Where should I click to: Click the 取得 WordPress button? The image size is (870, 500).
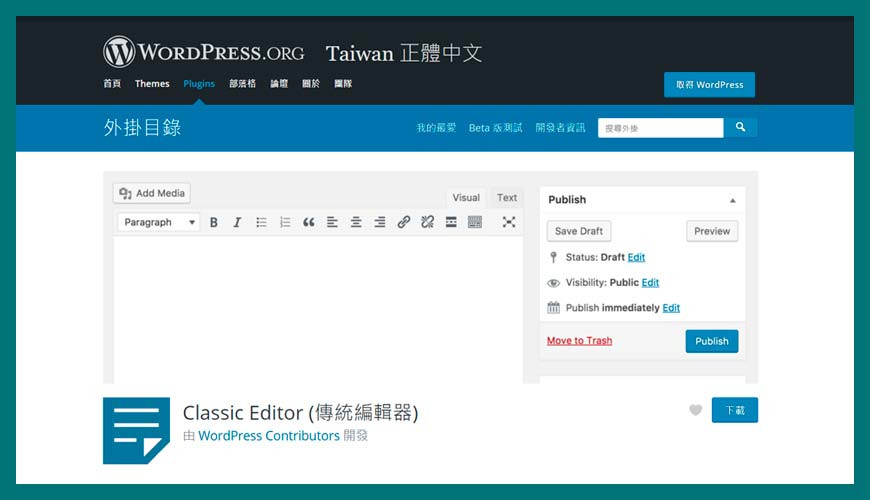[709, 85]
